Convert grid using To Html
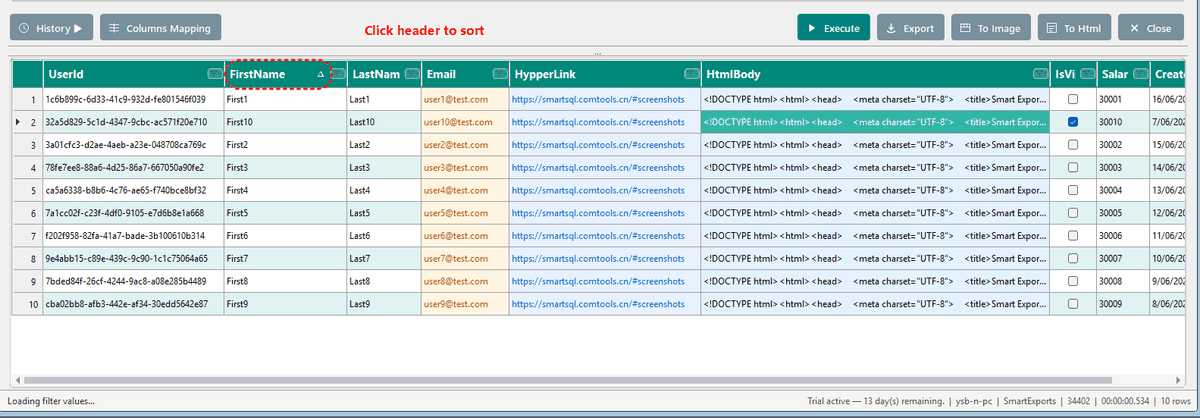1200x418 pixels. (x=1074, y=28)
